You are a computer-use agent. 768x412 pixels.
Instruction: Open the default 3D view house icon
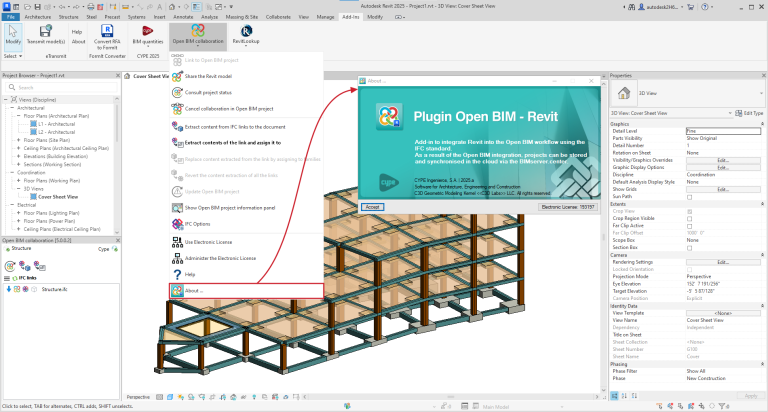coord(172,7)
